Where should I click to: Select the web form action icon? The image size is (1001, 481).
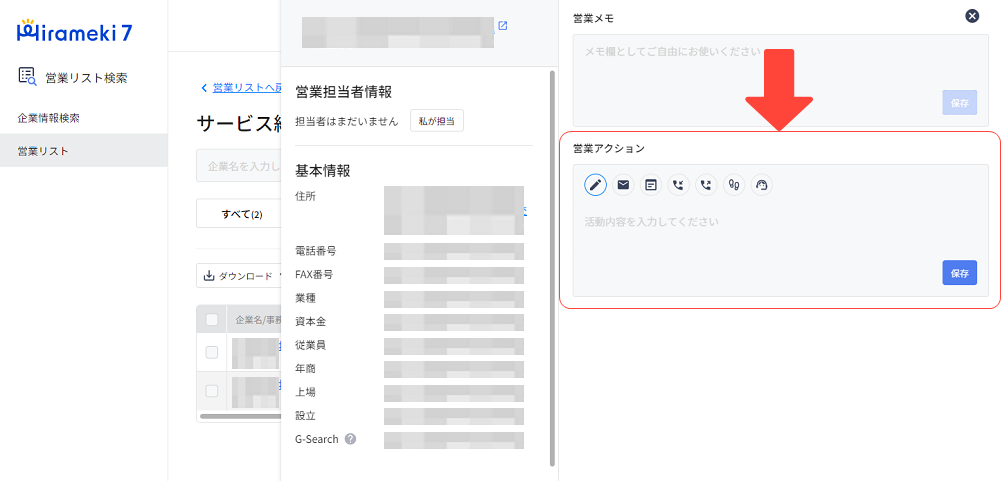point(651,185)
